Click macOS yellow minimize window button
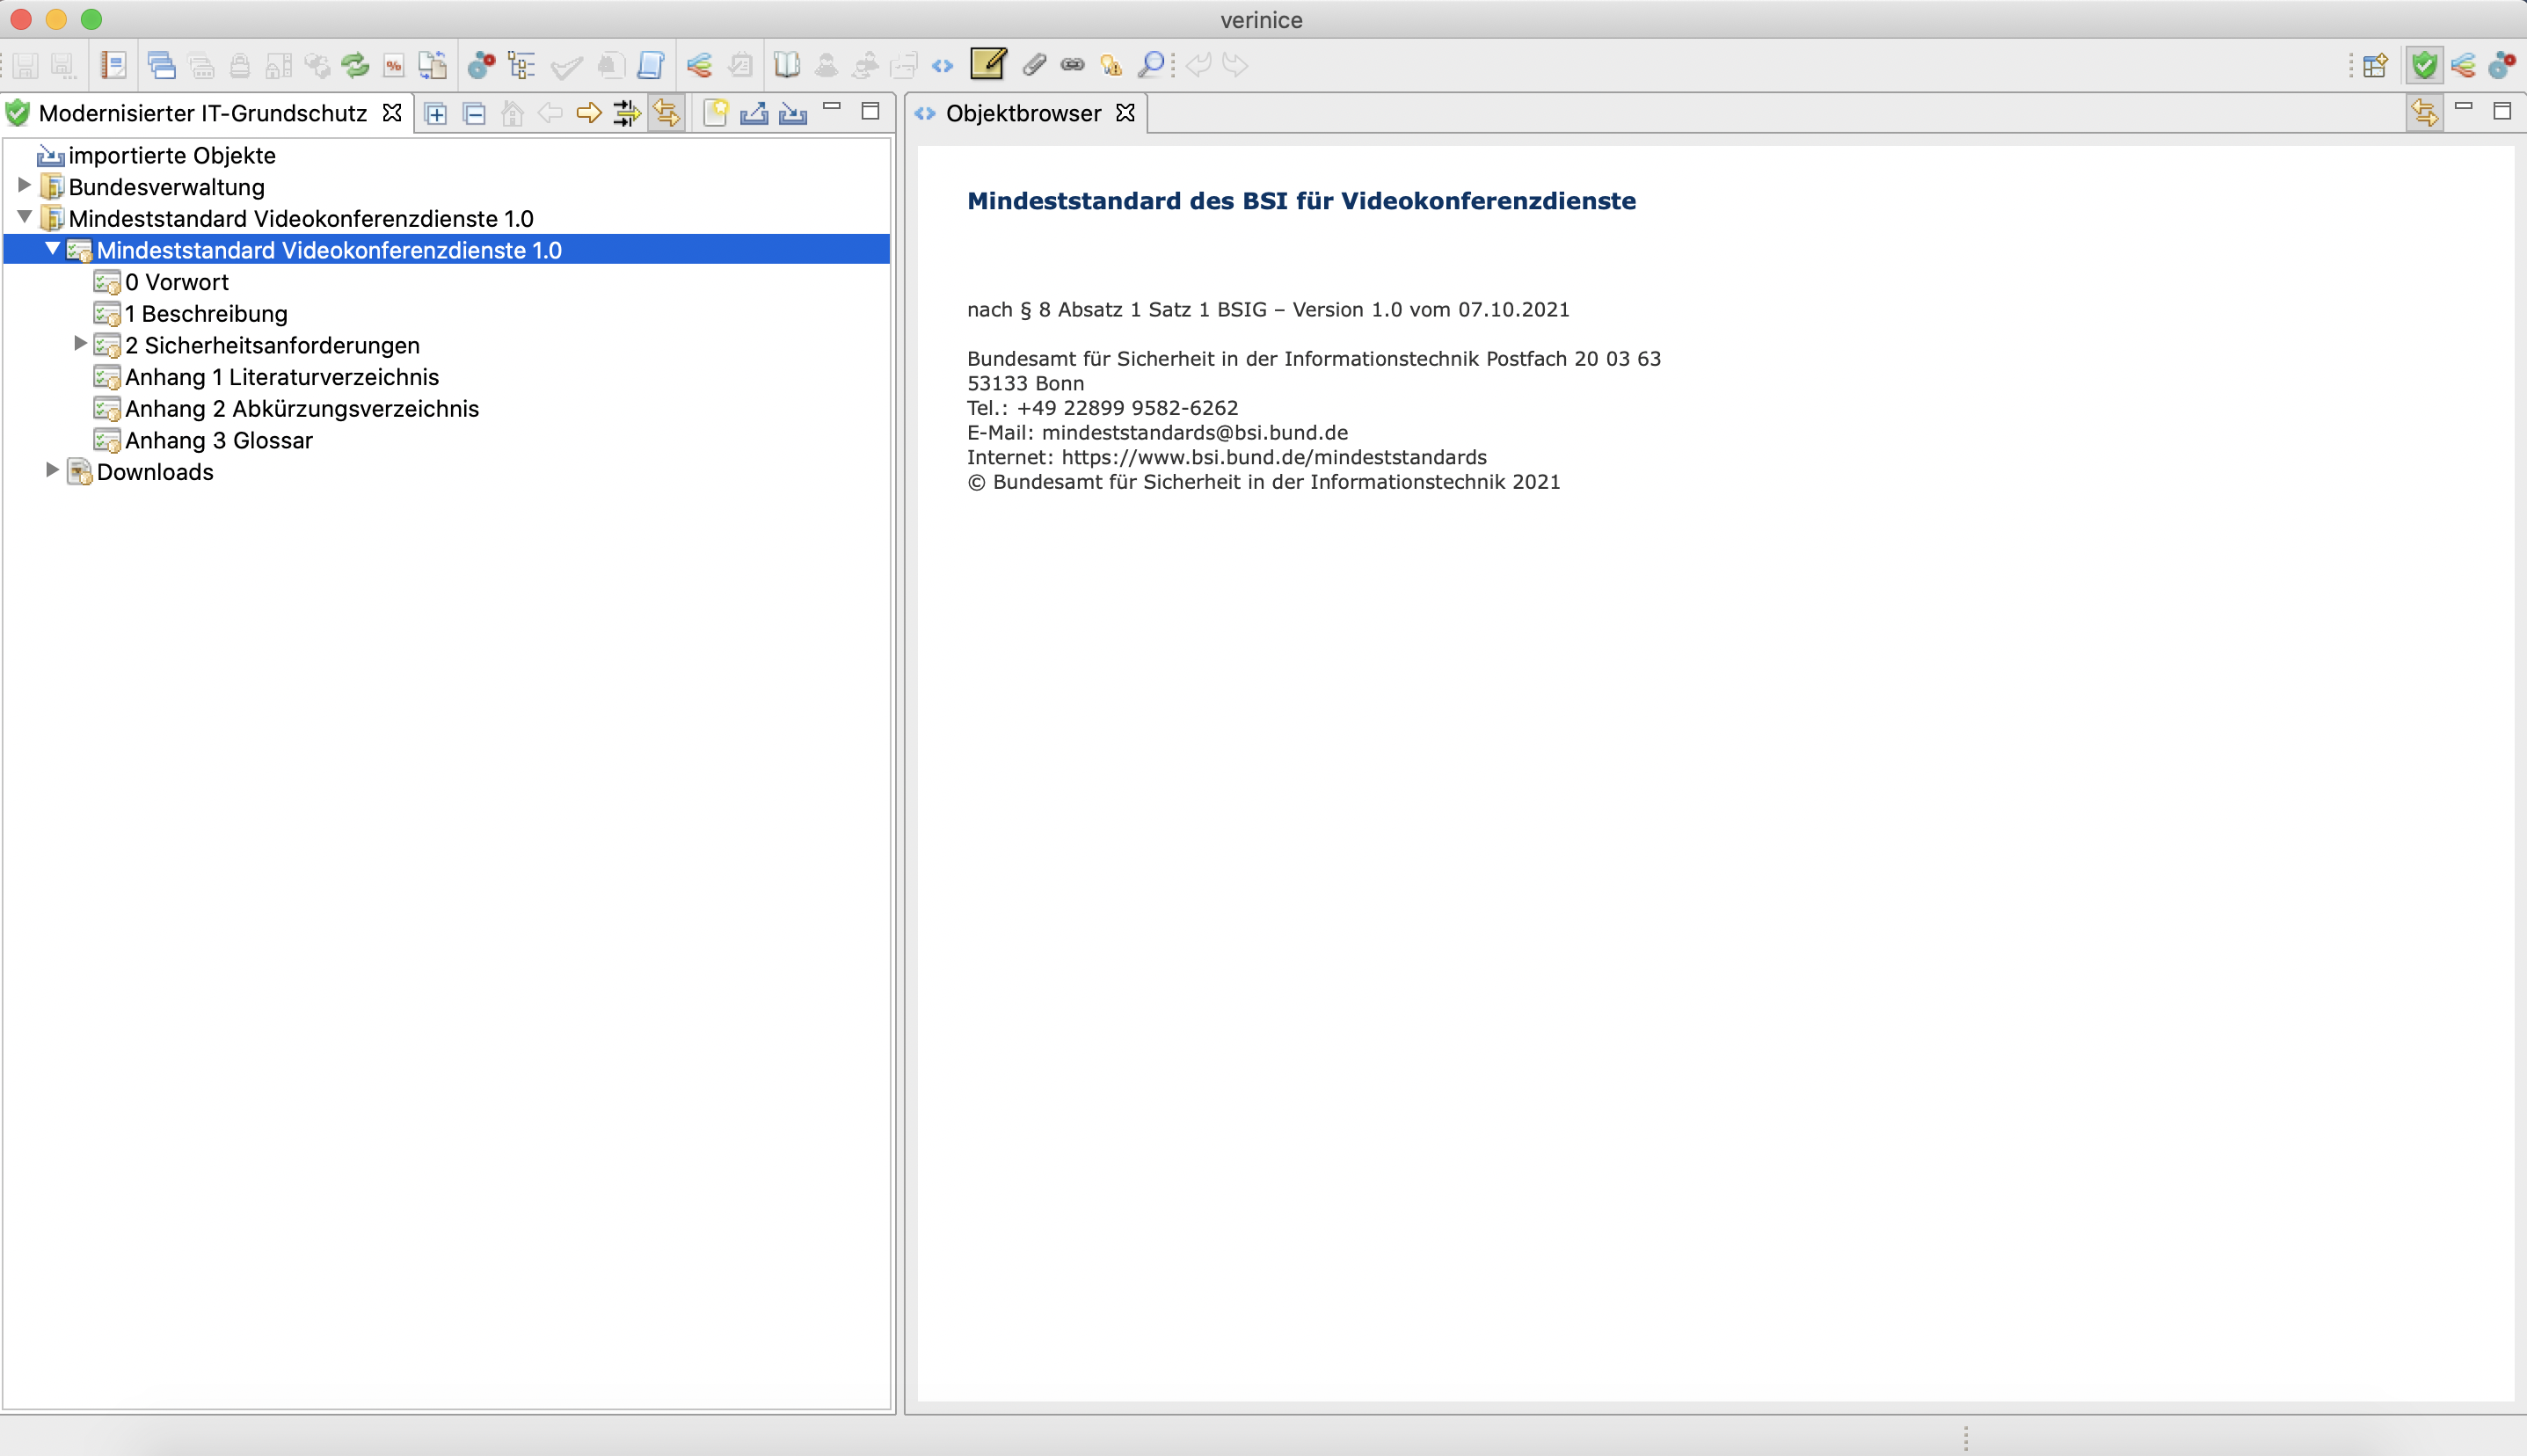The height and width of the screenshot is (1456, 2527). click(56, 19)
